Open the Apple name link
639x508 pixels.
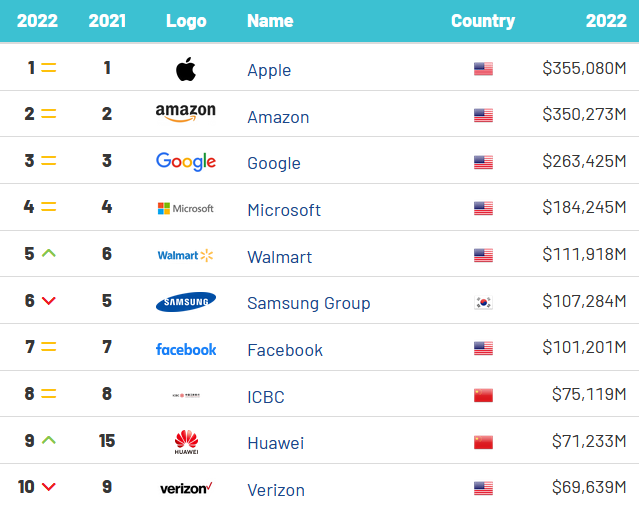(269, 70)
